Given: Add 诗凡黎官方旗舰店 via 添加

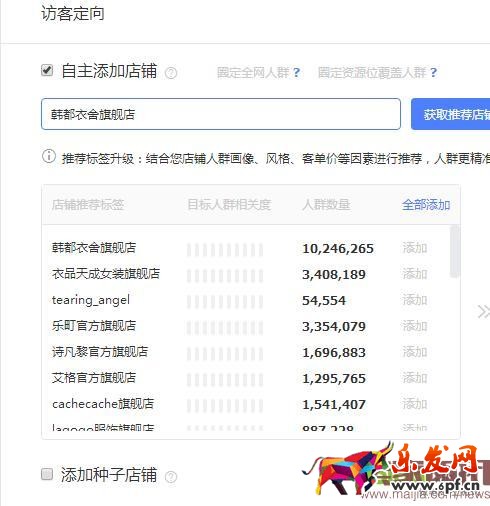Looking at the screenshot, I should [415, 352].
